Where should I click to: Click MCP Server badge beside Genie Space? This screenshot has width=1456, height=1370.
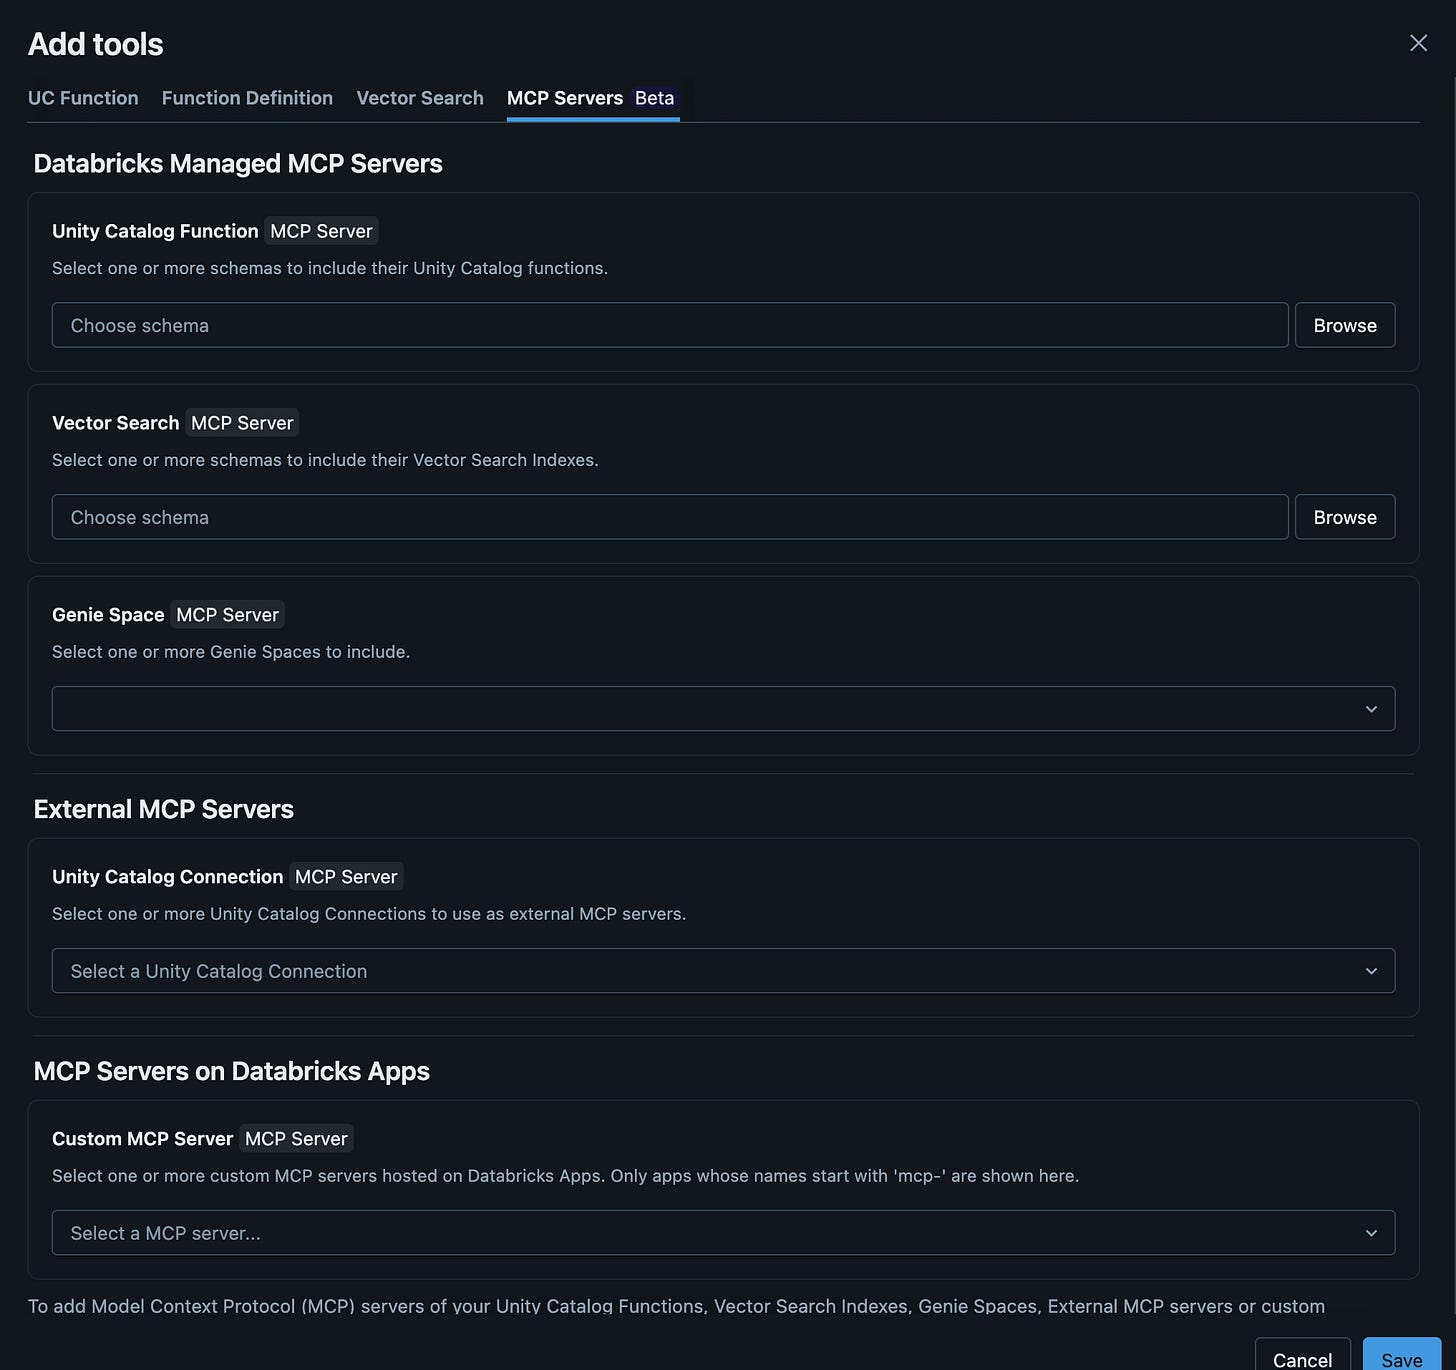pyautogui.click(x=227, y=615)
